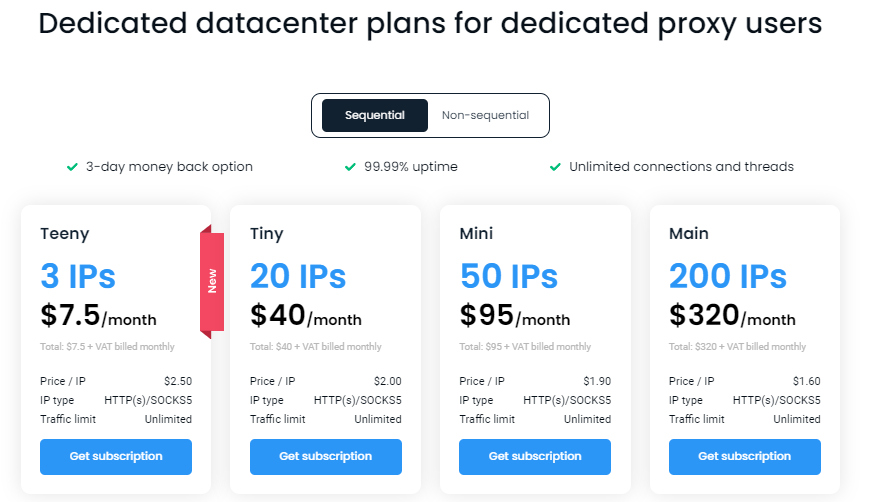This screenshot has height=502, width=870.
Task: Click the $7.5/month price
Action: click(x=98, y=317)
